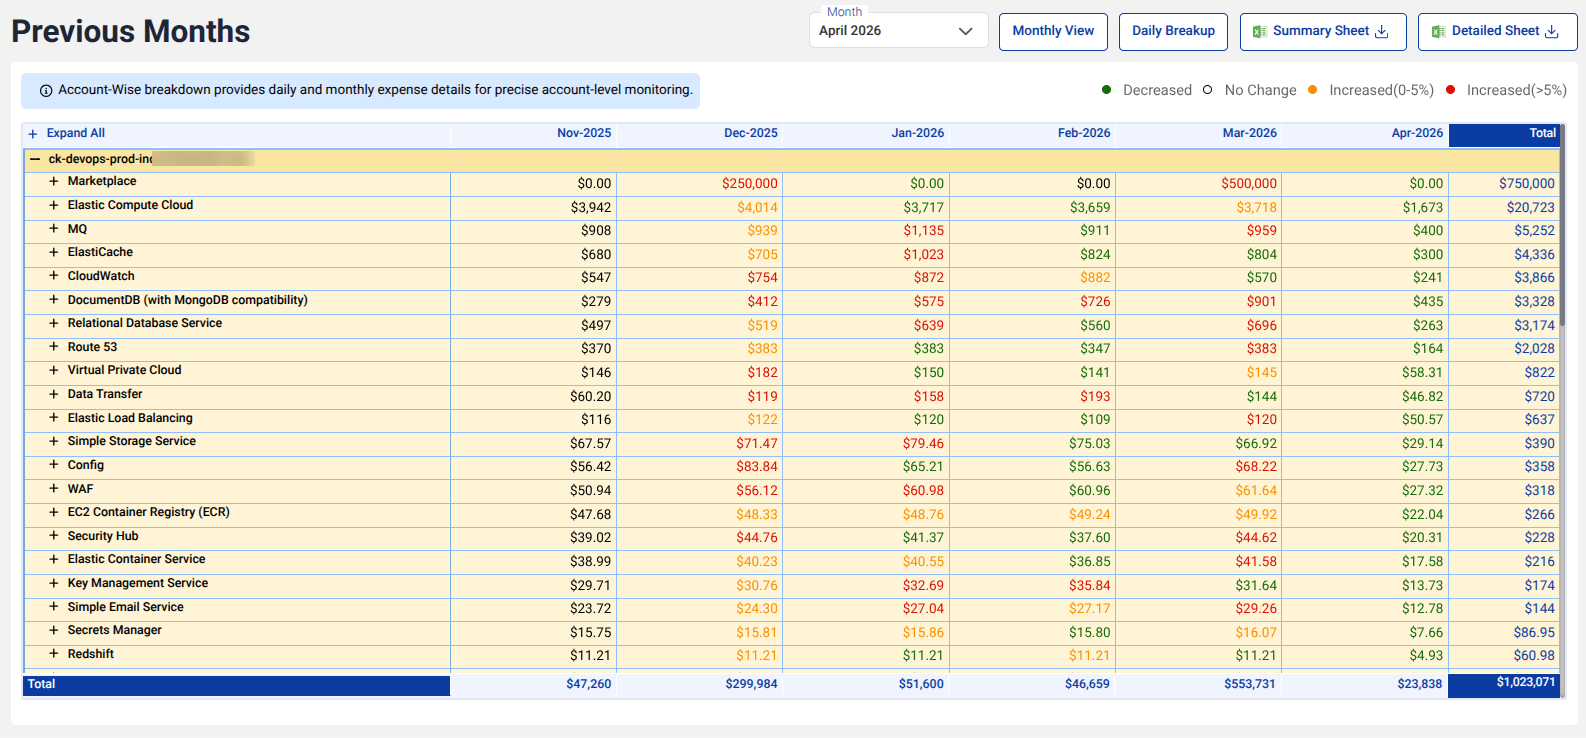Screen dimensions: 1586x738
Task: Expand the Redshift row
Action: click(54, 654)
